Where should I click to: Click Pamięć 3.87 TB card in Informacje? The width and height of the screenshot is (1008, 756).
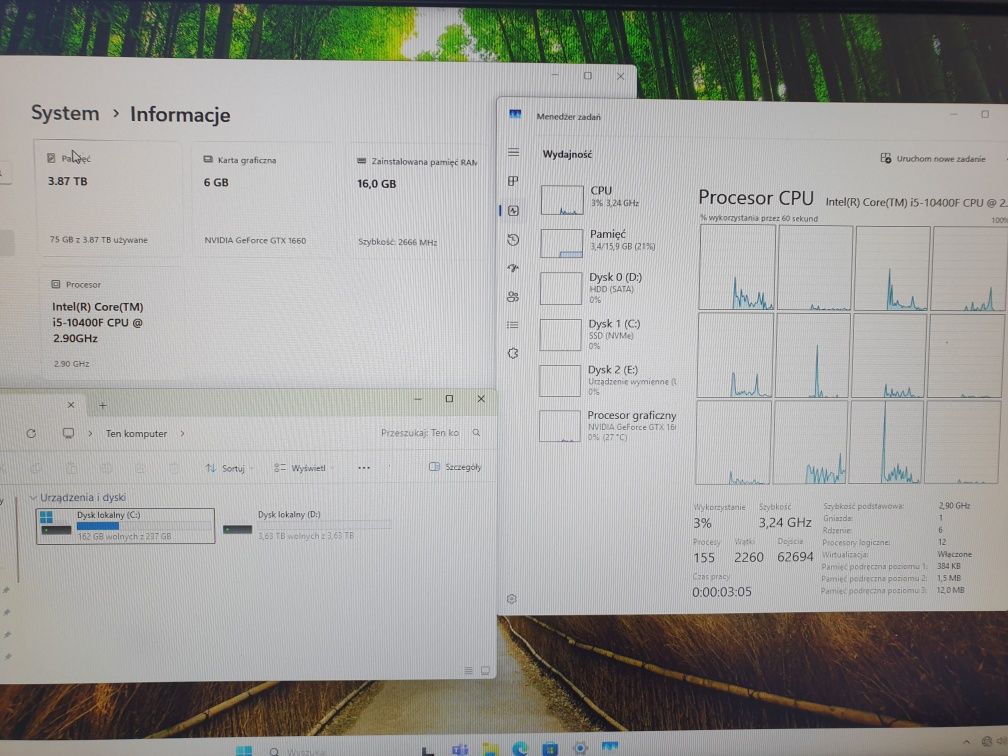click(107, 199)
